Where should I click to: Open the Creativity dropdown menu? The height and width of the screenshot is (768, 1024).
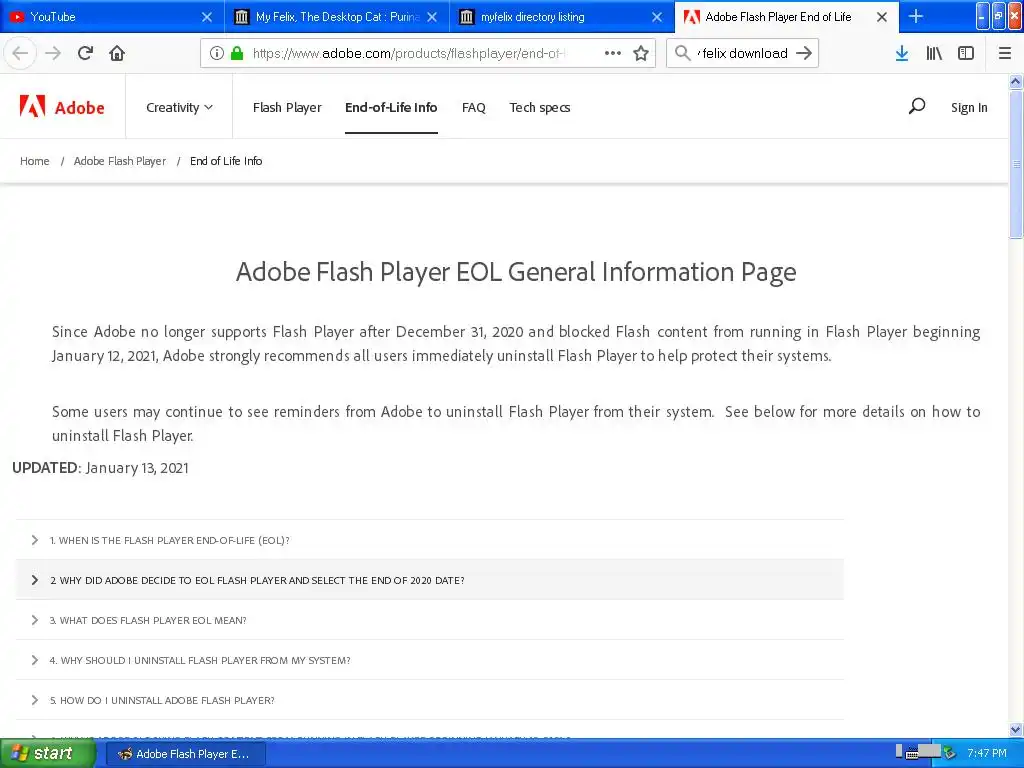click(179, 107)
